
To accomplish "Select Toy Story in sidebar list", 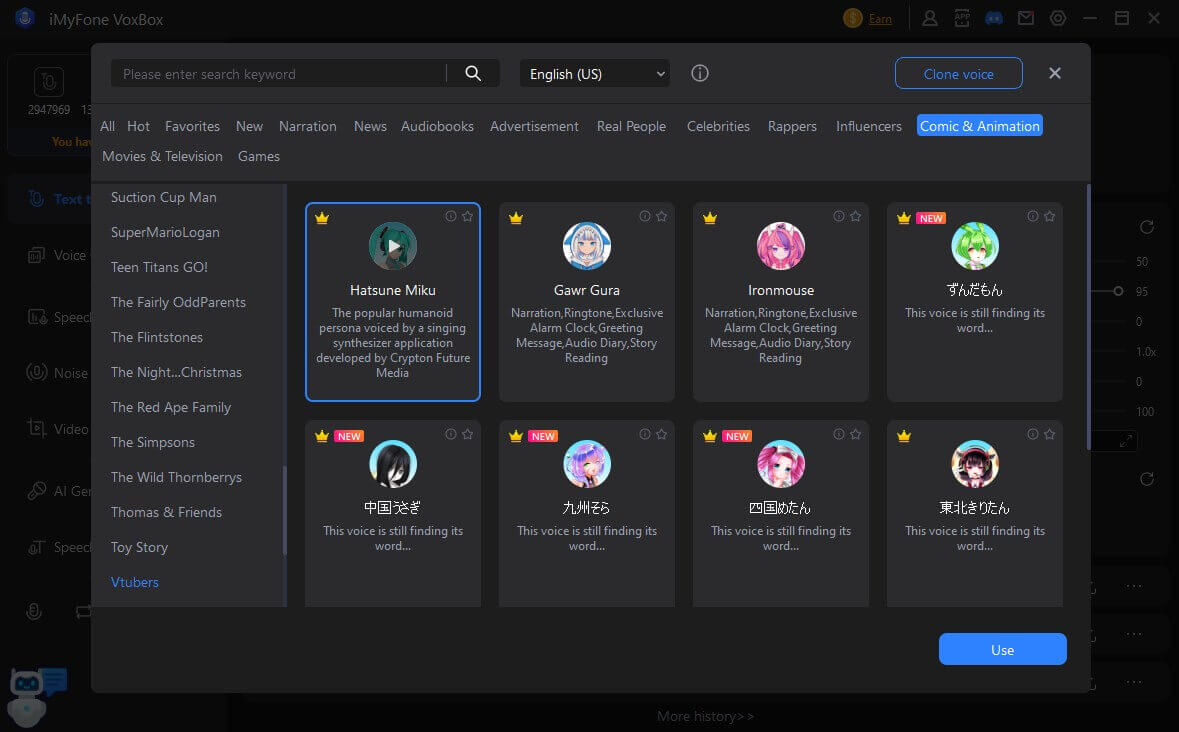I will [x=139, y=547].
